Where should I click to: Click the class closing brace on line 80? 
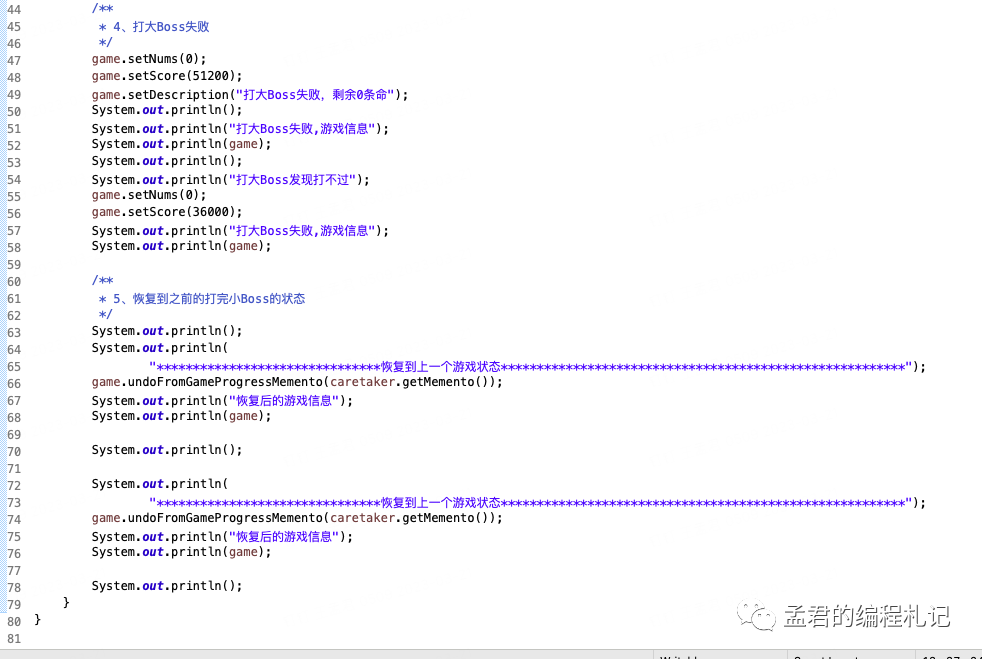(x=38, y=619)
